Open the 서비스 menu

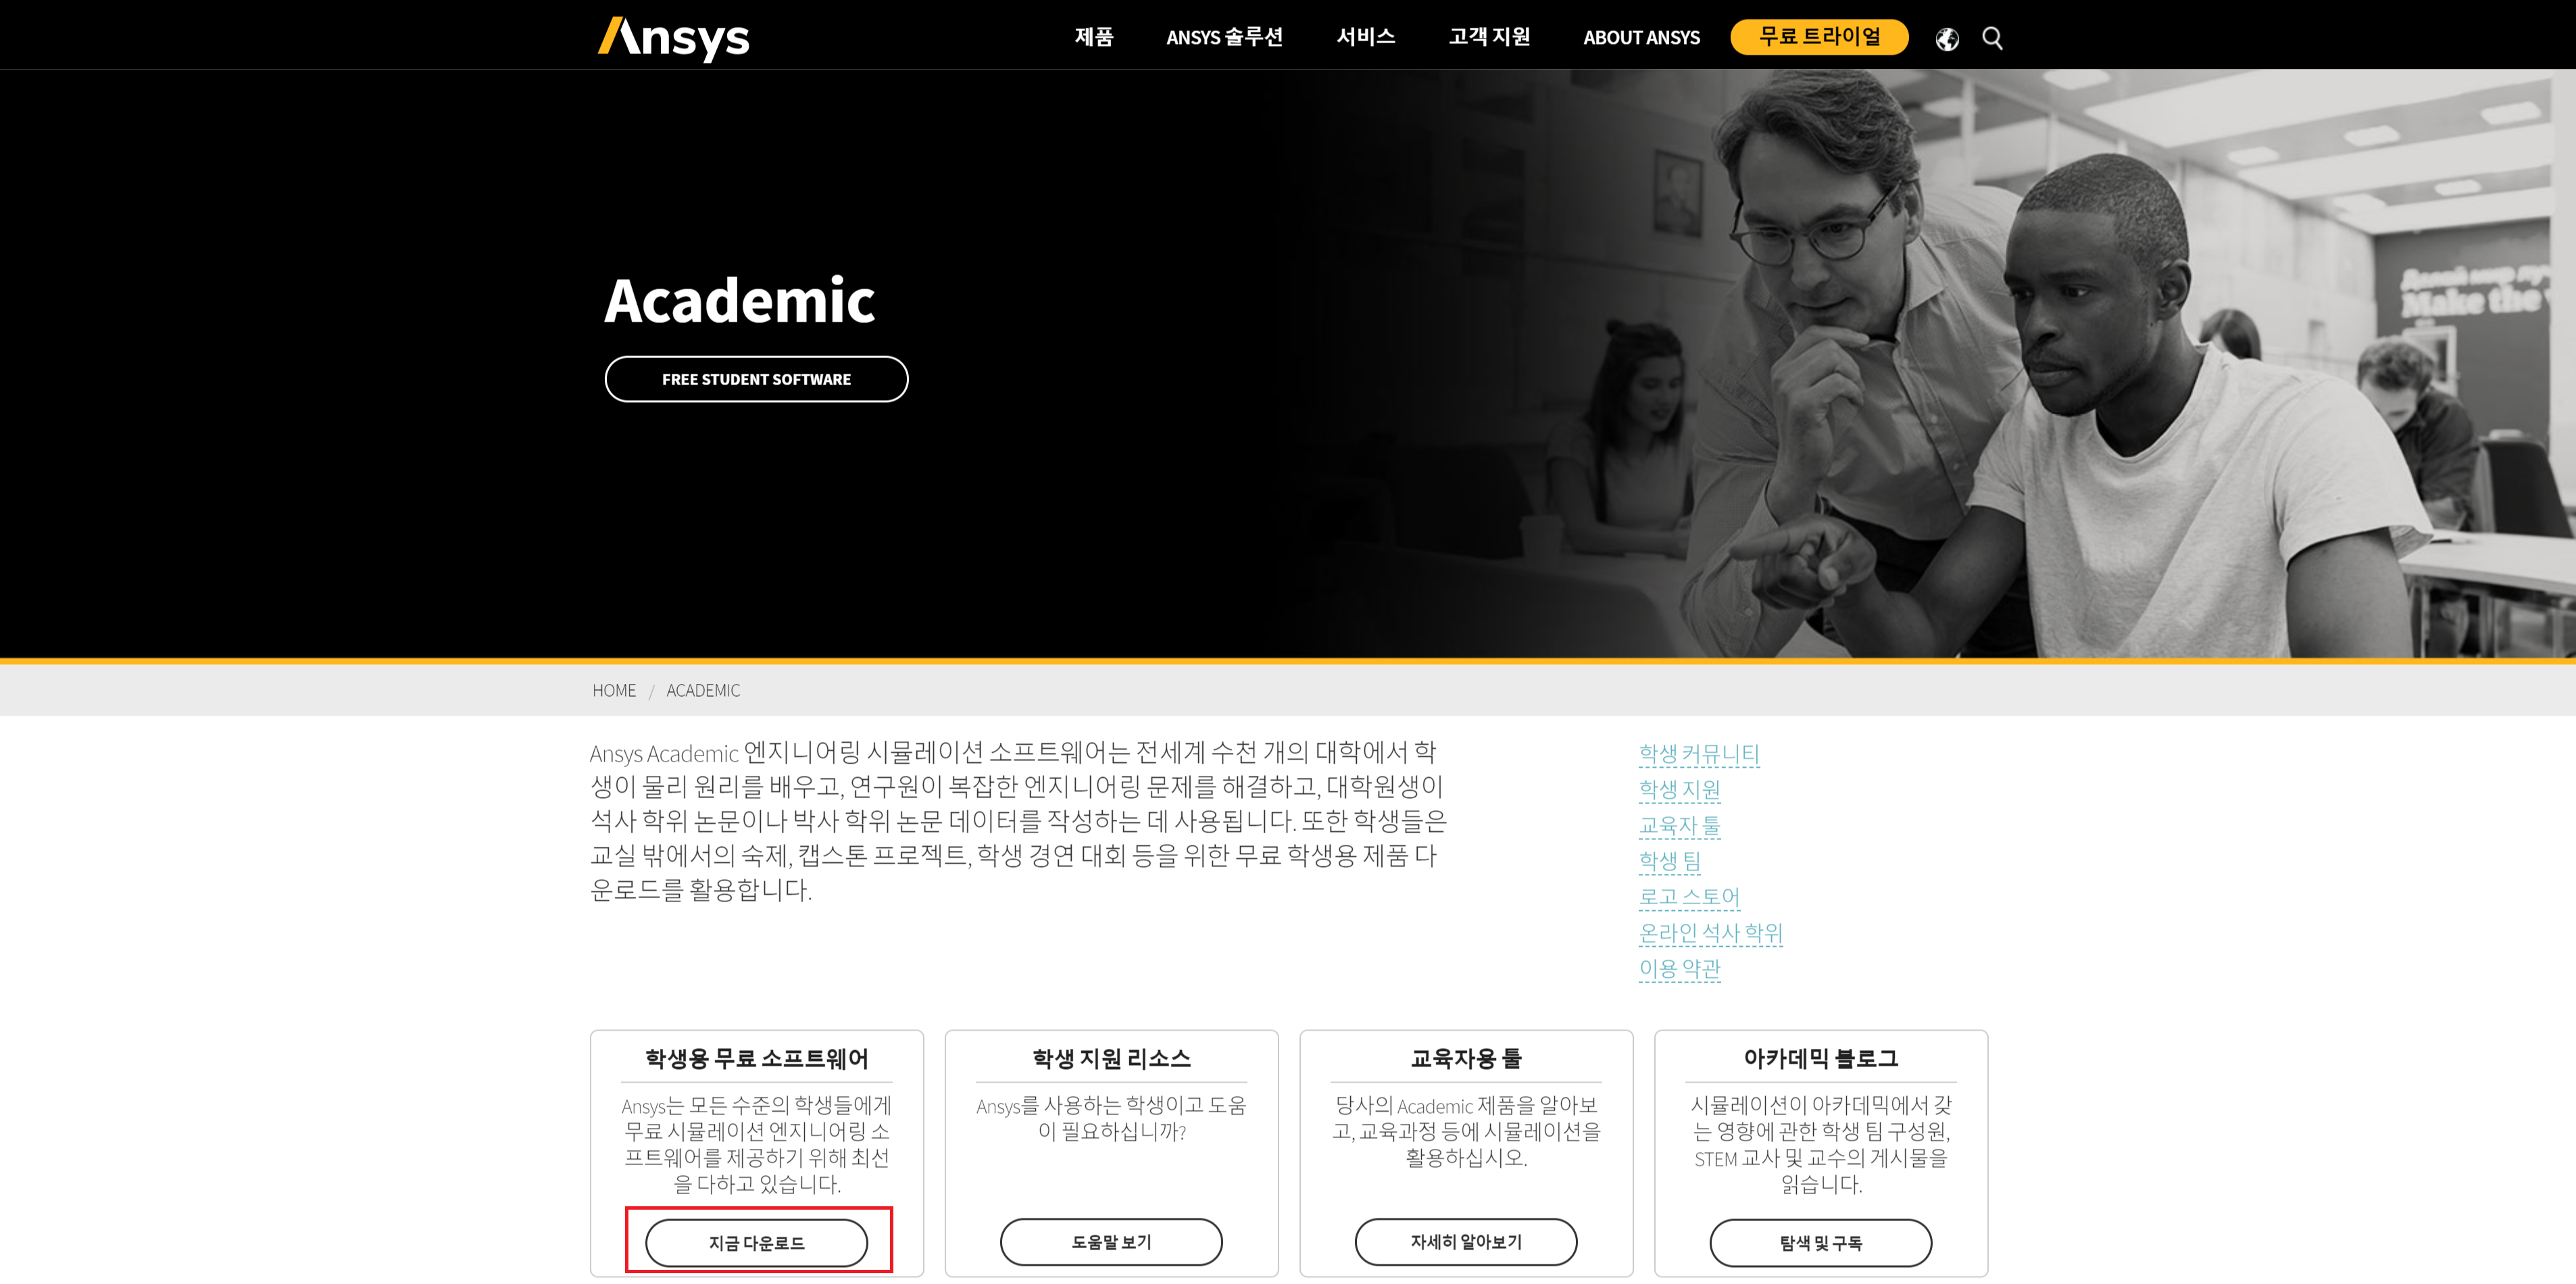[x=1365, y=37]
